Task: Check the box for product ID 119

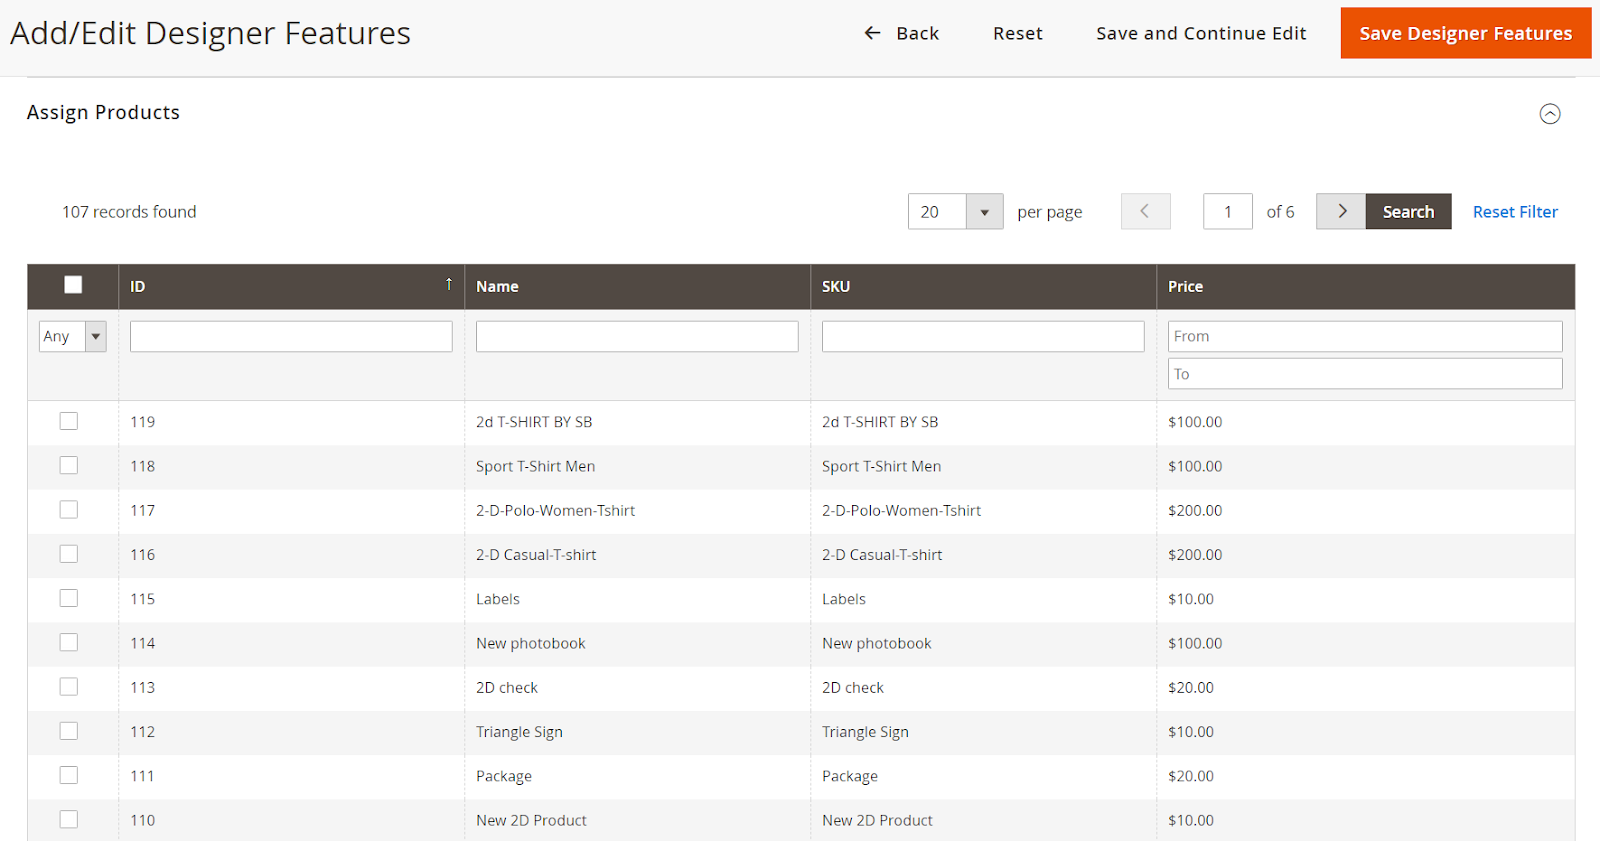Action: [69, 421]
